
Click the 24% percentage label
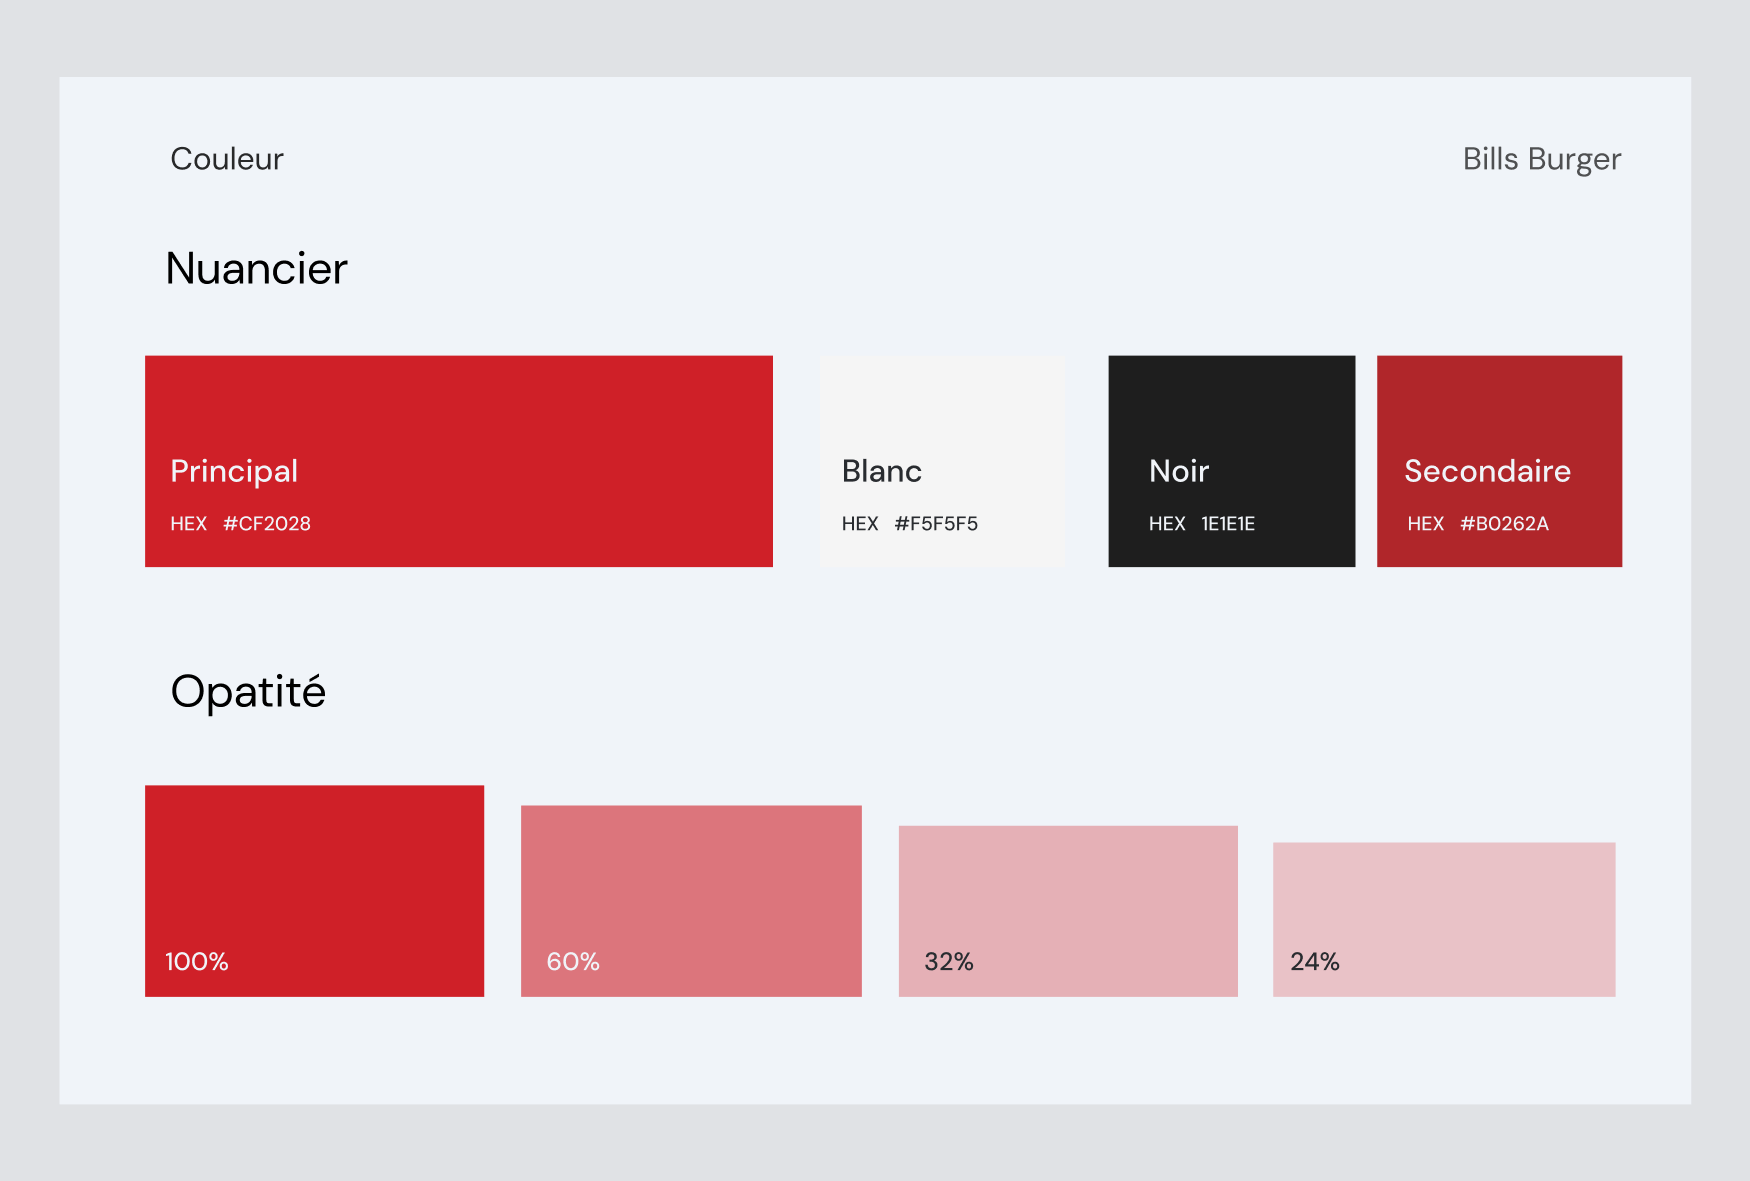coord(1315,962)
